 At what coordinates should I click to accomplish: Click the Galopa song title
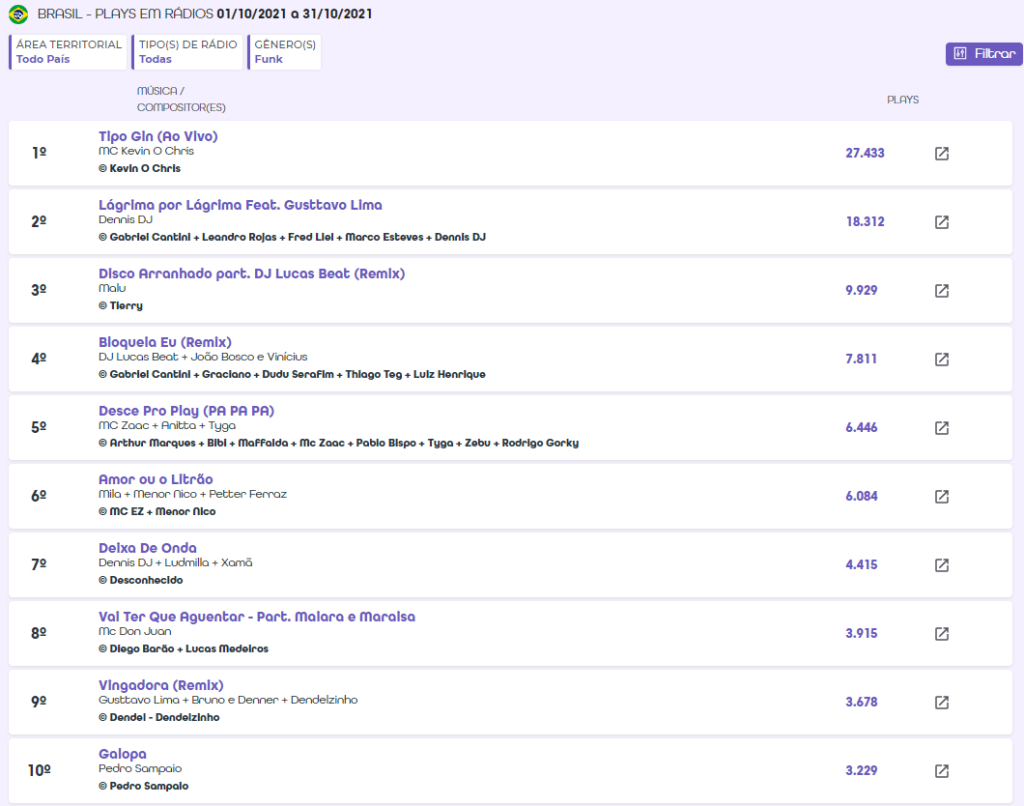122,754
